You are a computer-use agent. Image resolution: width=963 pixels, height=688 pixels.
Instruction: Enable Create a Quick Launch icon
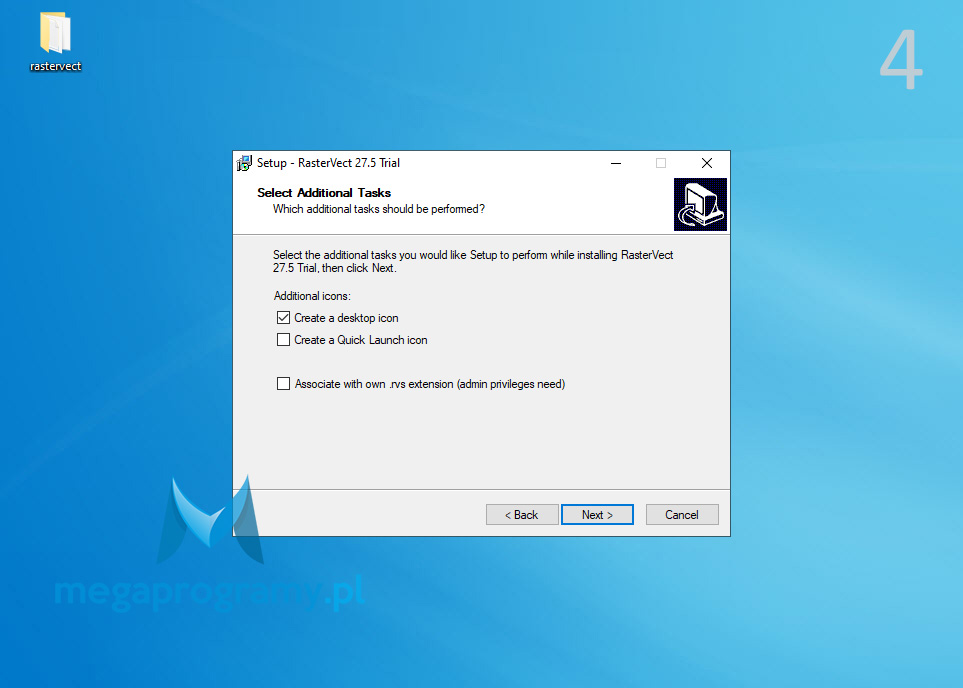point(283,340)
